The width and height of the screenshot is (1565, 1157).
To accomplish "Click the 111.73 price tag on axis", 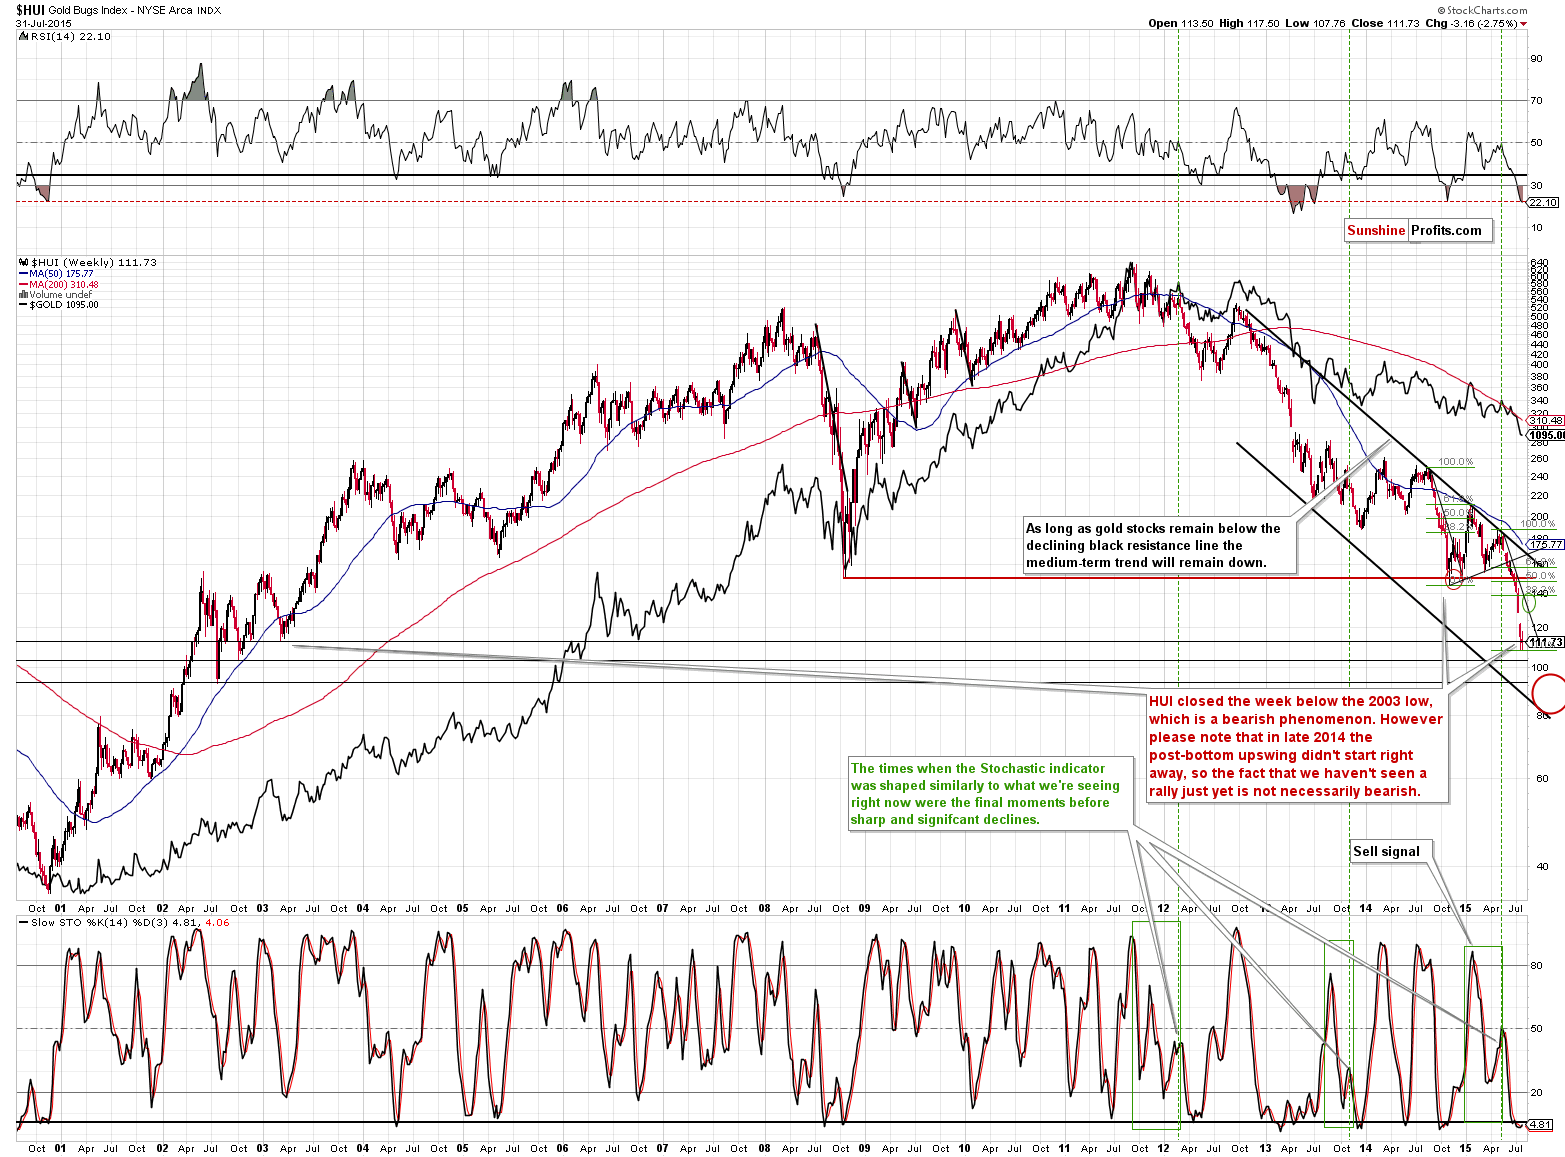I will point(1546,642).
